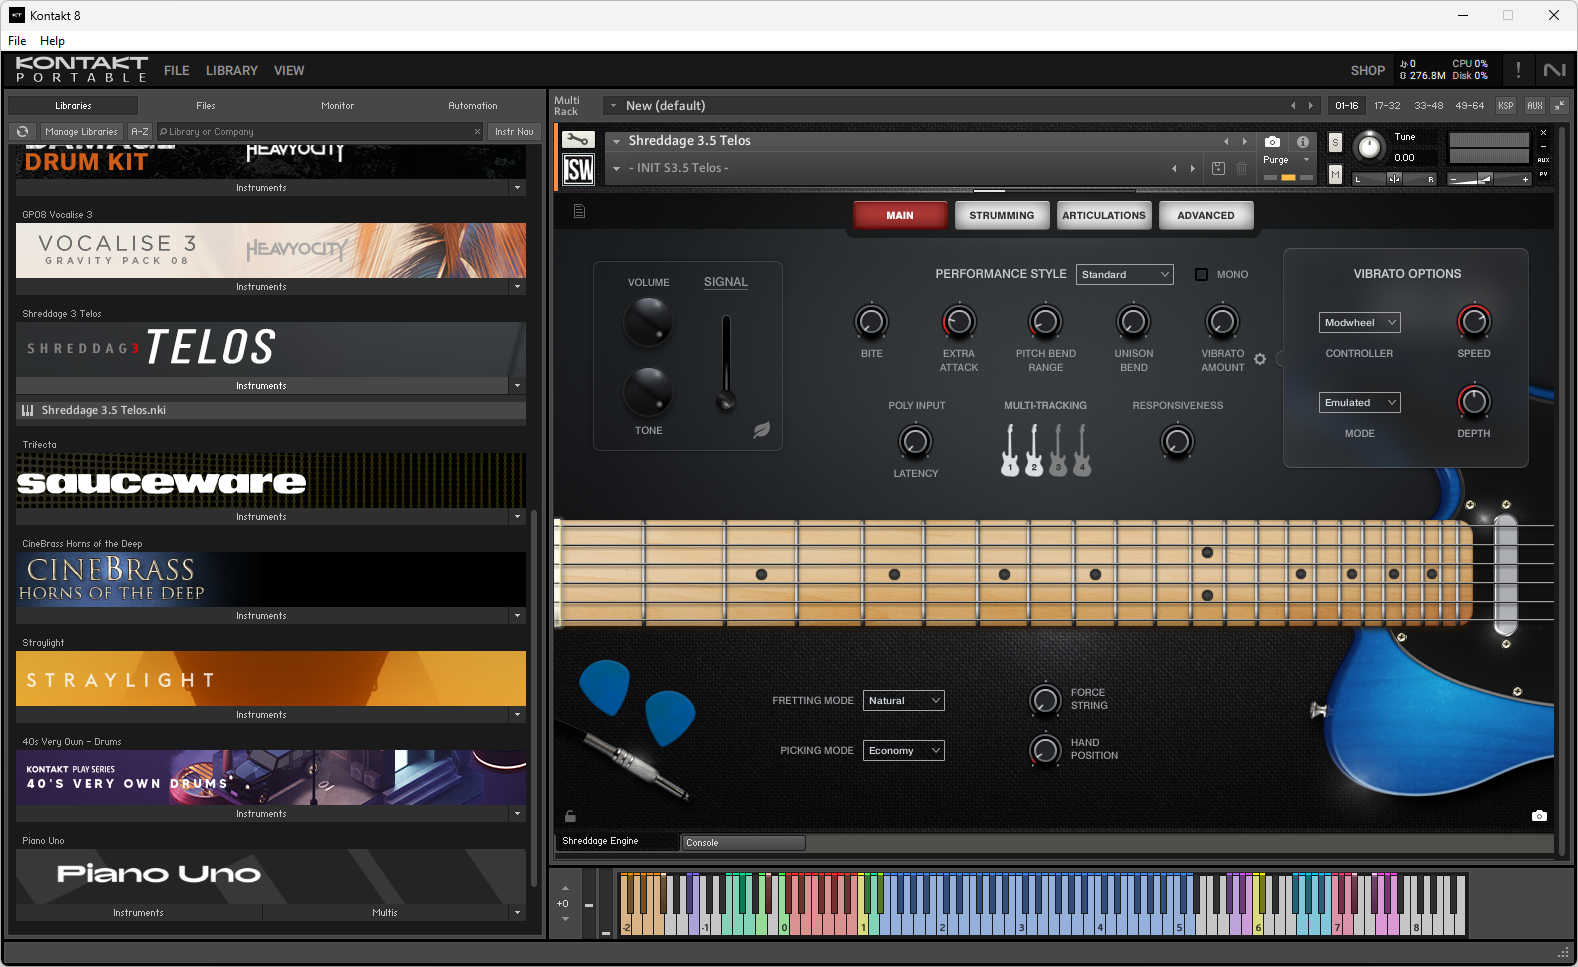This screenshot has height=967, width=1578.
Task: Click the Manage Libraries button
Action: (x=81, y=131)
